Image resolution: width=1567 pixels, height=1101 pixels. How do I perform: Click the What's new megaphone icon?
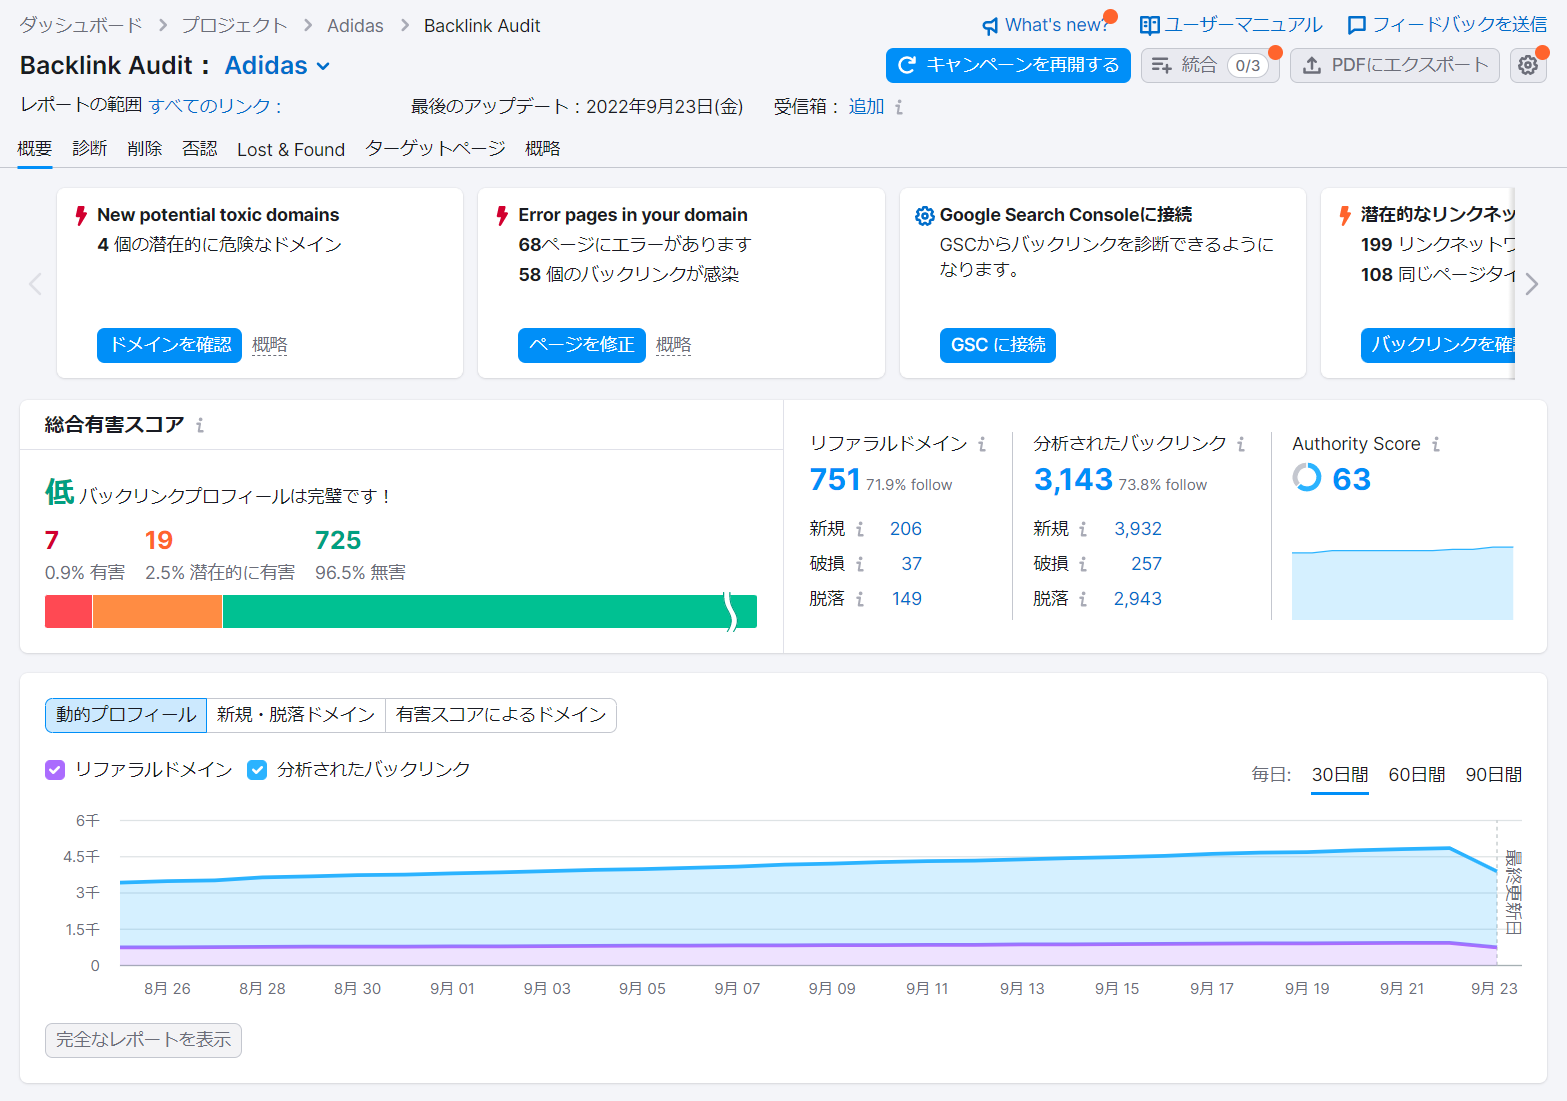[990, 26]
